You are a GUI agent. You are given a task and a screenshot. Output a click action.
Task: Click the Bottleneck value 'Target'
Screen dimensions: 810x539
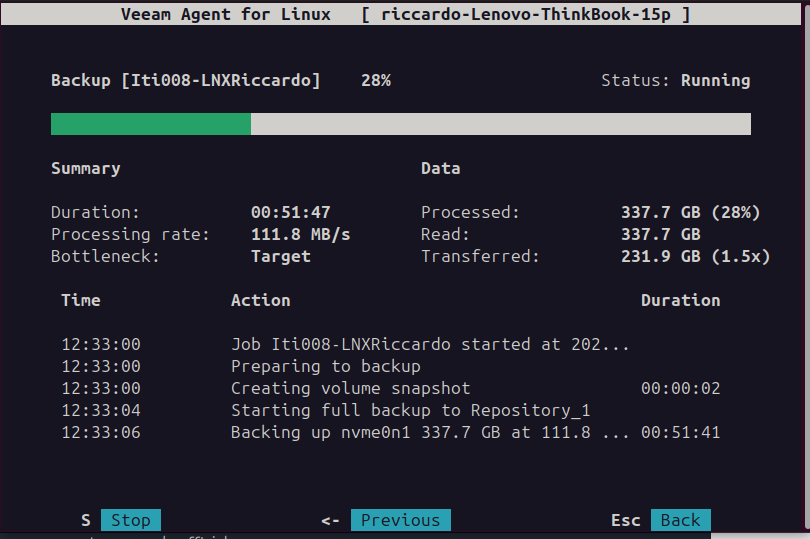(281, 256)
